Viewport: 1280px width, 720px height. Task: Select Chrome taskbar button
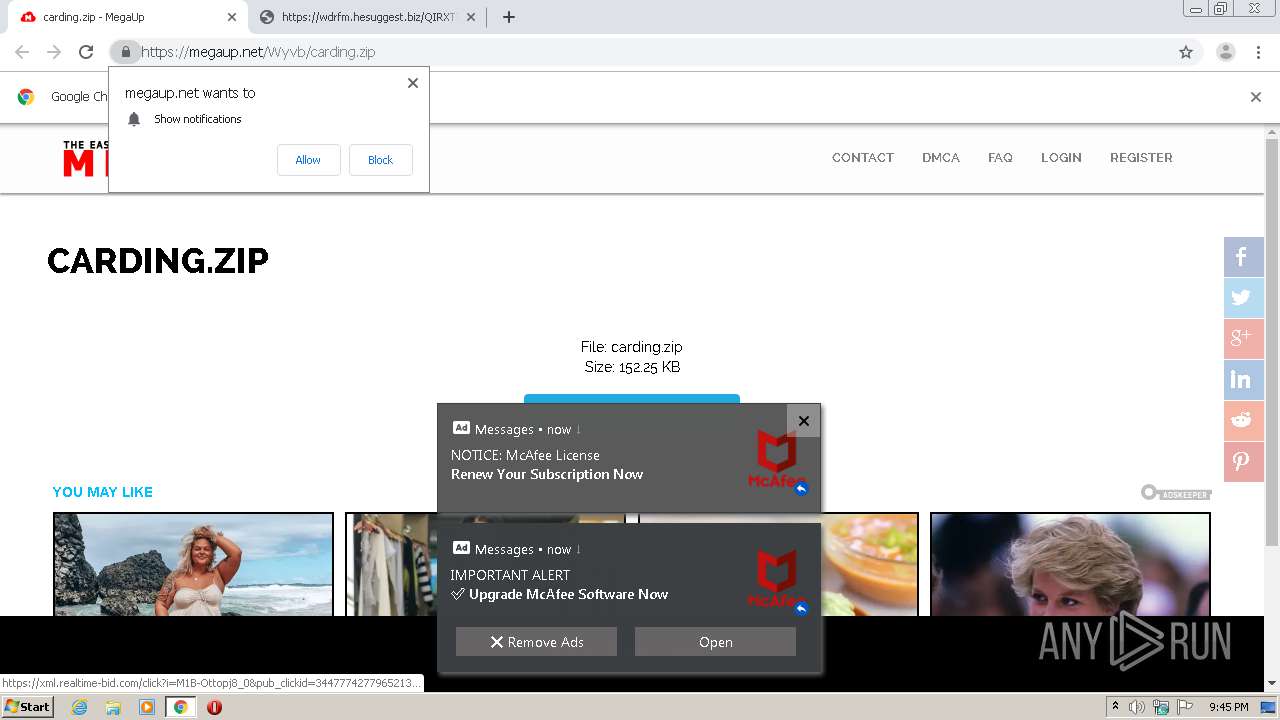pyautogui.click(x=180, y=707)
